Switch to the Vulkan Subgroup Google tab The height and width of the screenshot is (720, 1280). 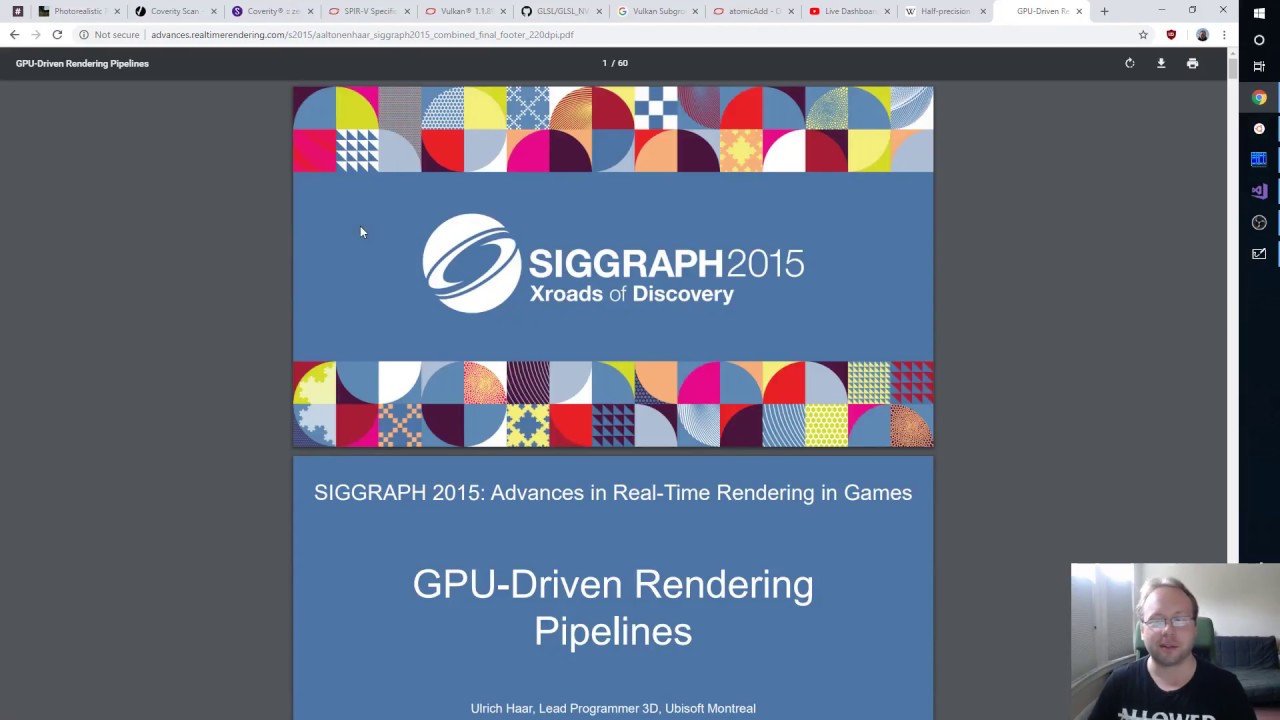coord(657,11)
